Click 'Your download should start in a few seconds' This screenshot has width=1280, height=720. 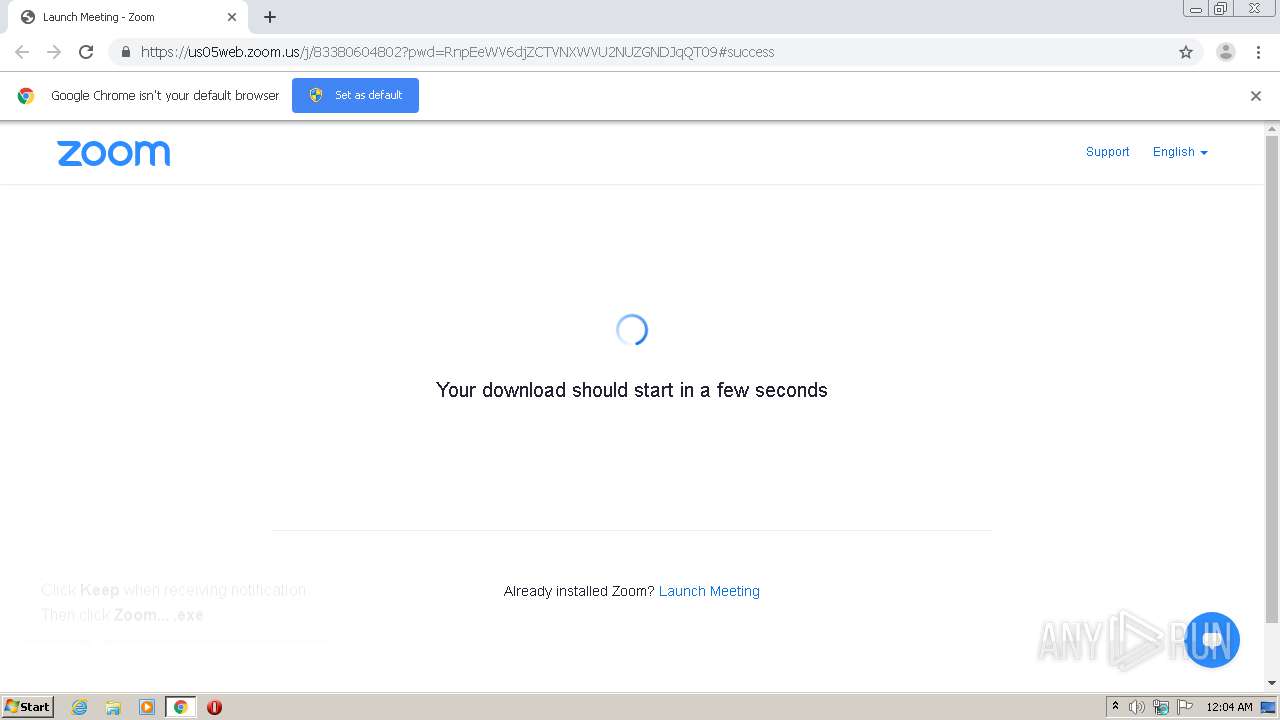click(x=632, y=390)
